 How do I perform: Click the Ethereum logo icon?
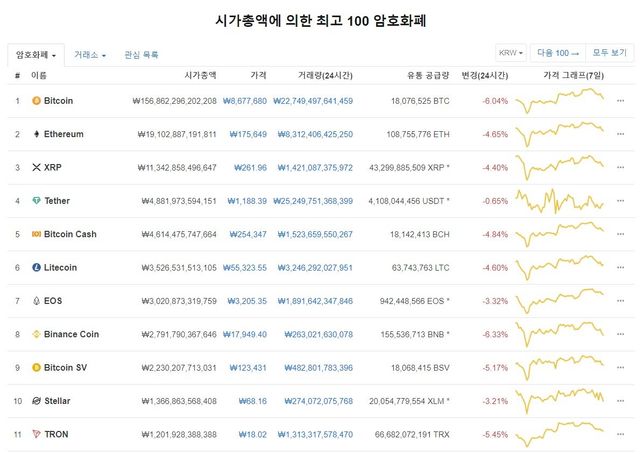[37, 134]
